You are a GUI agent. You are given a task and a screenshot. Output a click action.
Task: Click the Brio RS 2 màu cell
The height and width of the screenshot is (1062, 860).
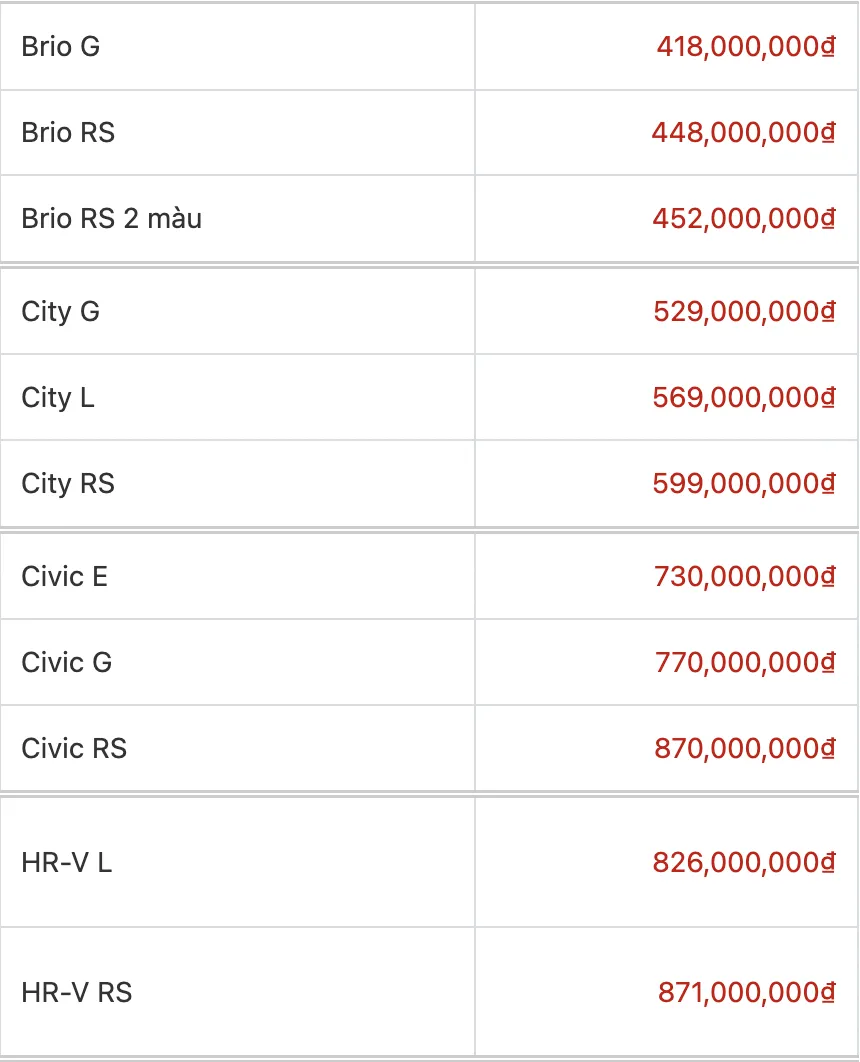(112, 218)
